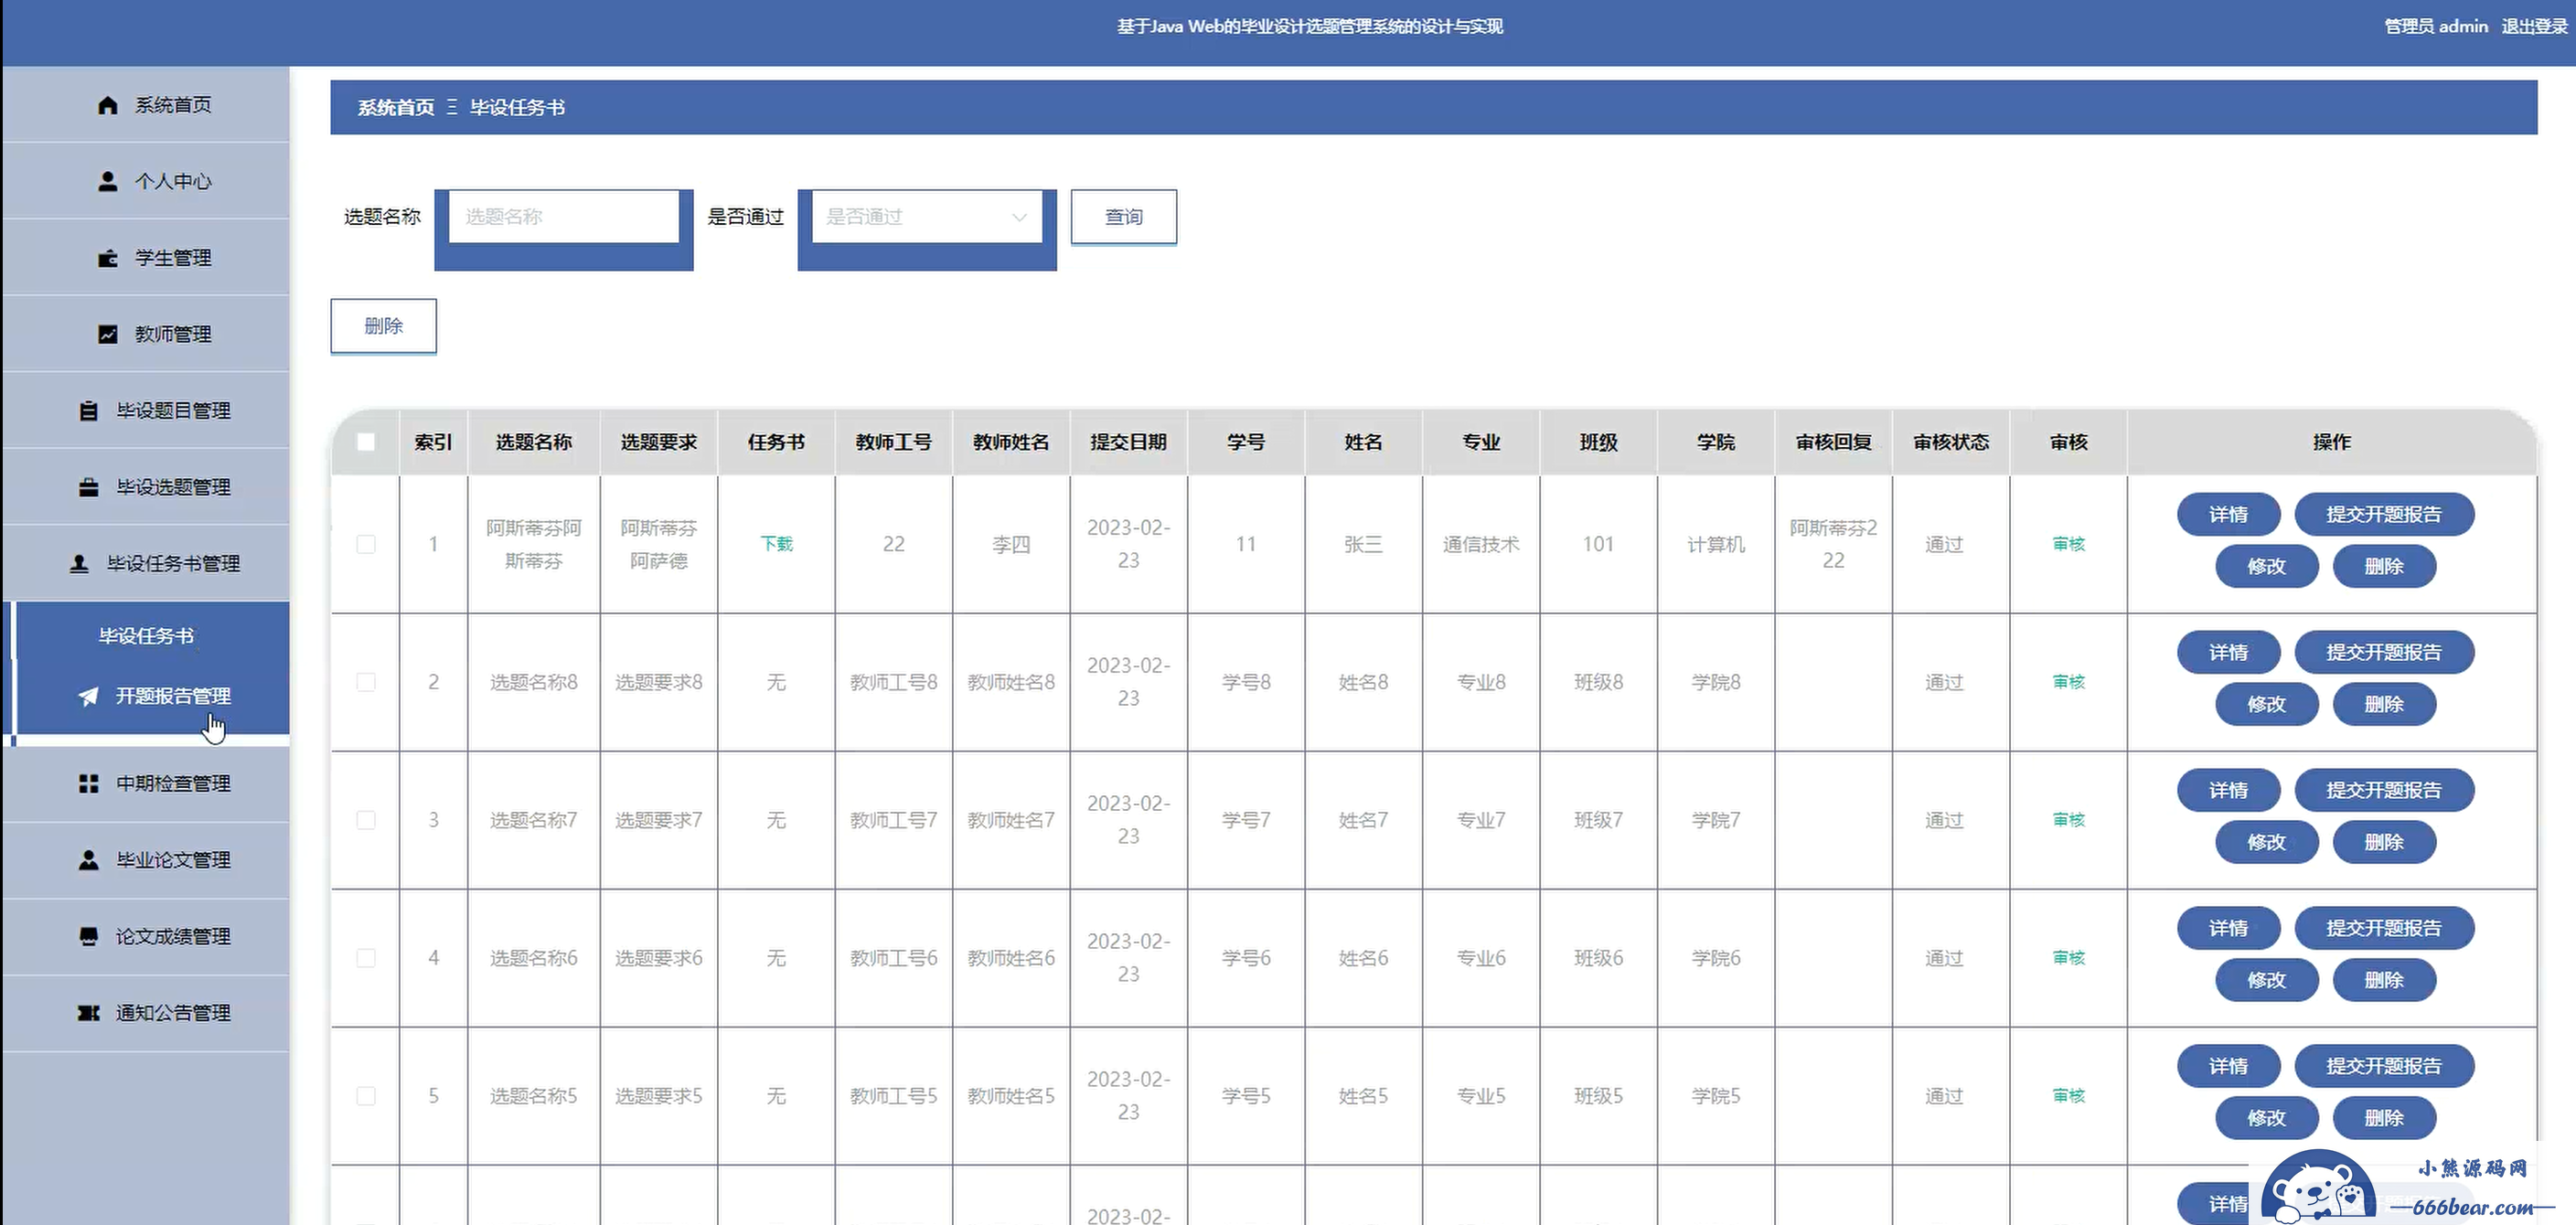The image size is (2576, 1225).
Task: Click the chart icon beside 教师管理
Action: [x=108, y=334]
